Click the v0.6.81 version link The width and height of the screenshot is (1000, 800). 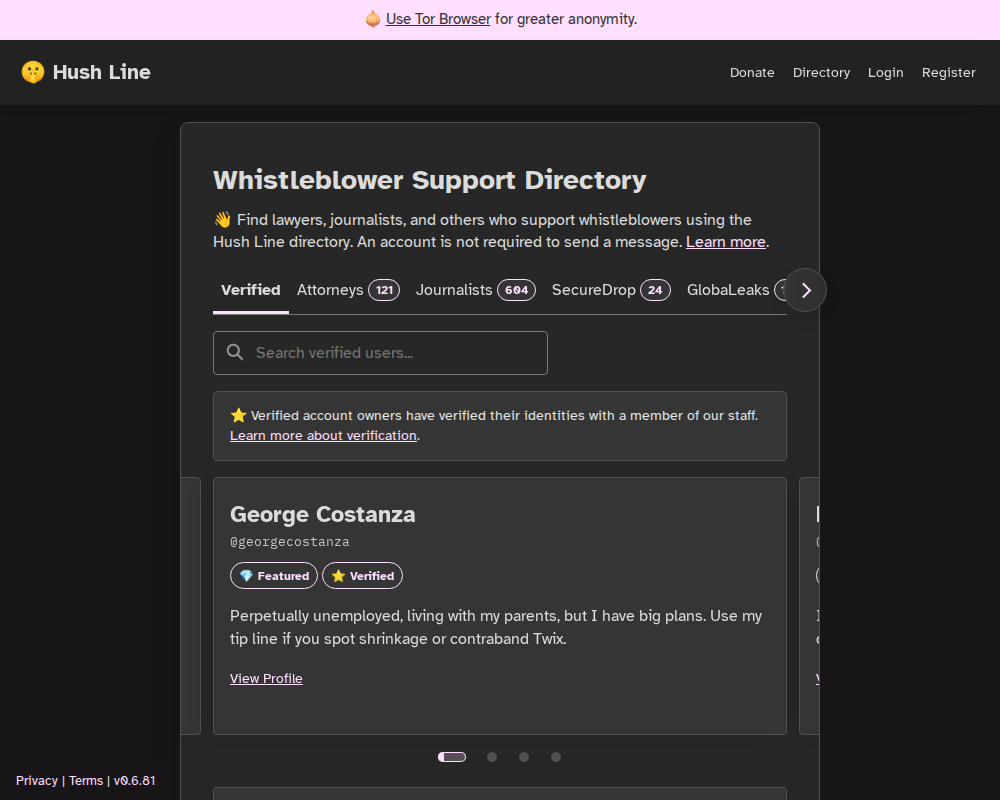coord(135,781)
